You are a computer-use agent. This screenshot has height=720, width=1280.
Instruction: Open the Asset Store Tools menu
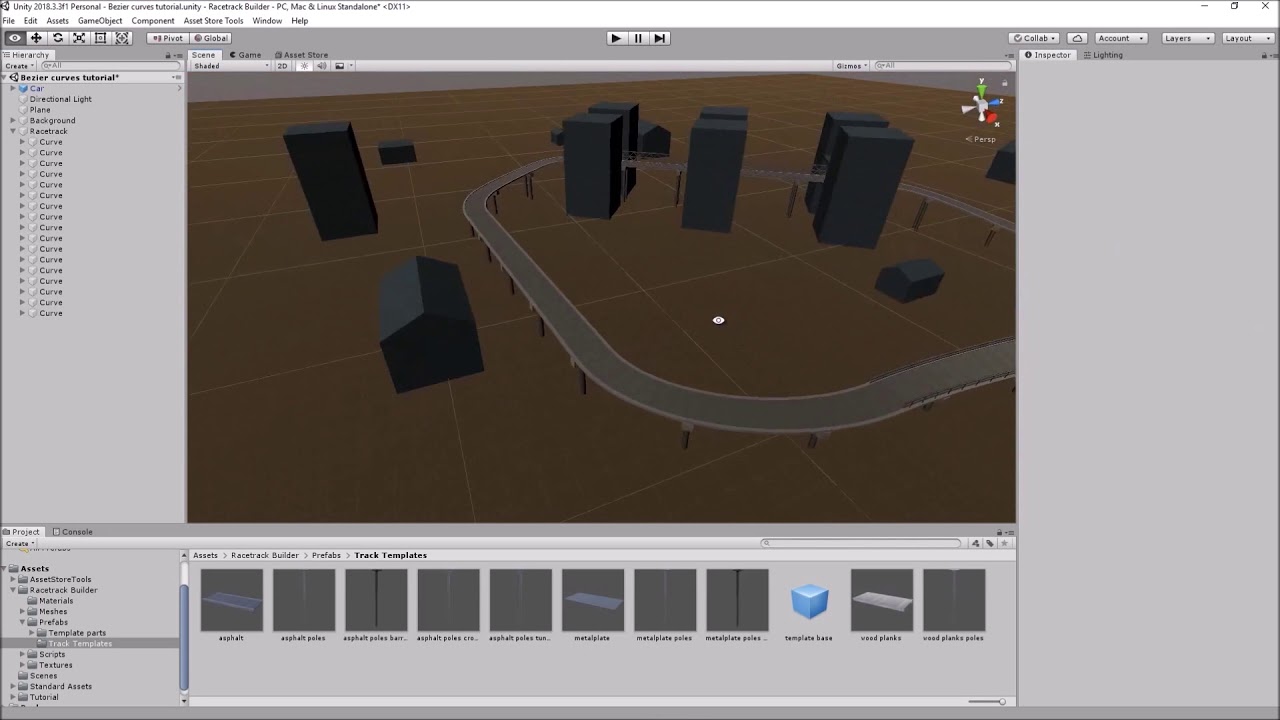click(213, 20)
